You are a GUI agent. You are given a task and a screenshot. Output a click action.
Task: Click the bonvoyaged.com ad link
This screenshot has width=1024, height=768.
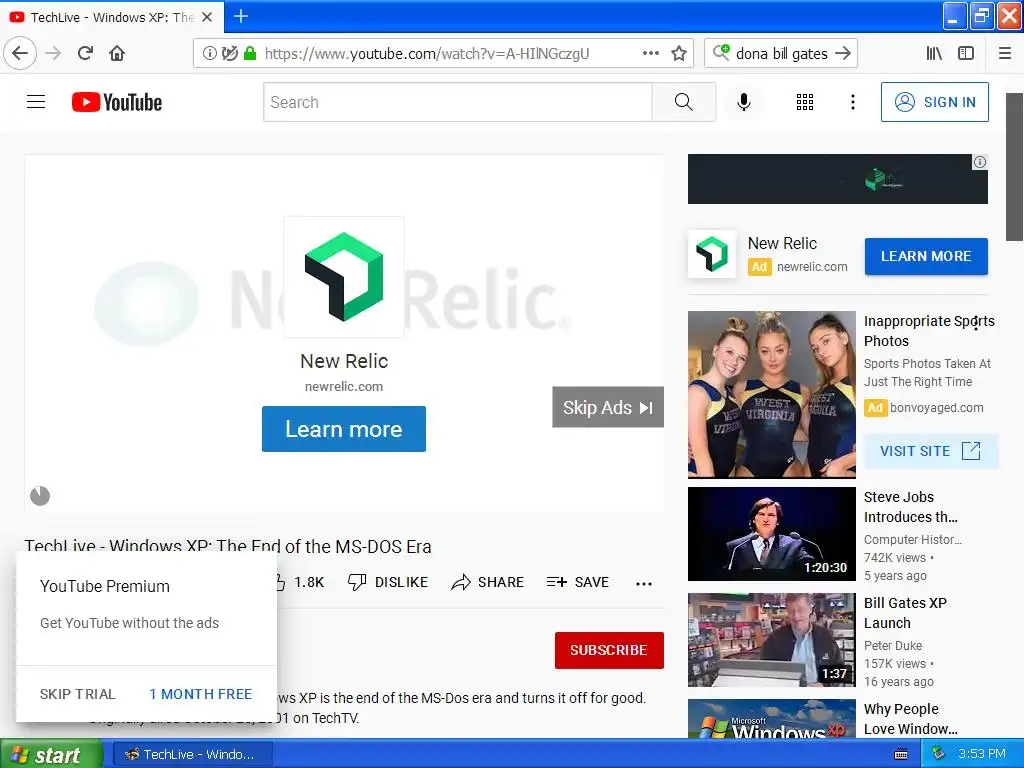pyautogui.click(x=936, y=408)
